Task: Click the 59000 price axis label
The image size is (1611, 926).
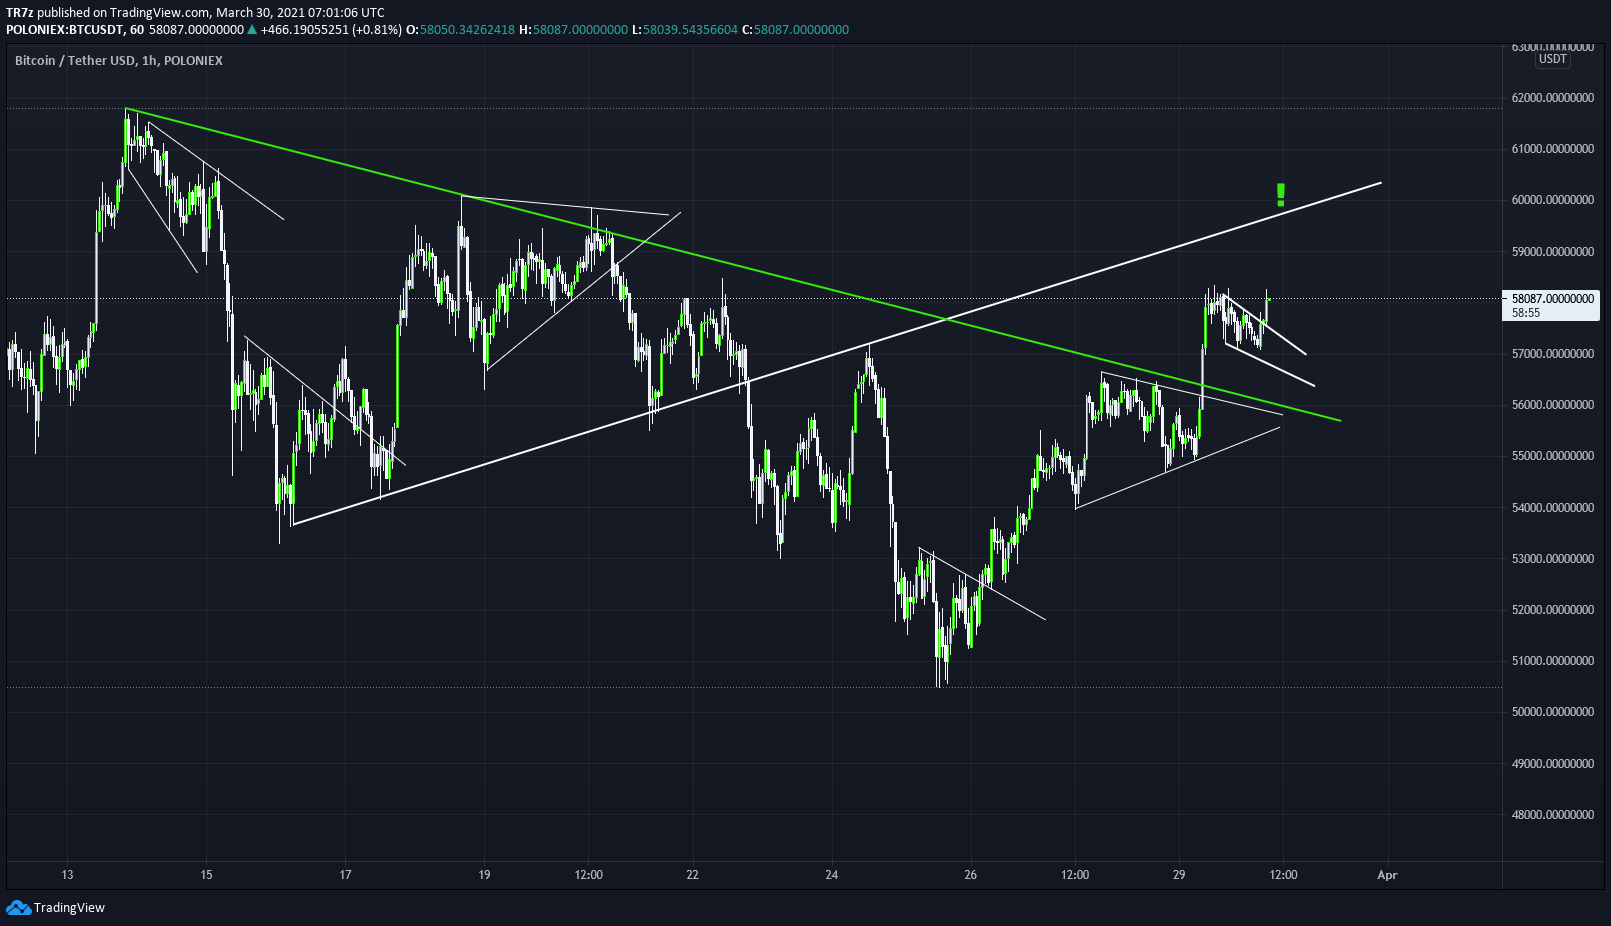Action: pyautogui.click(x=1553, y=252)
